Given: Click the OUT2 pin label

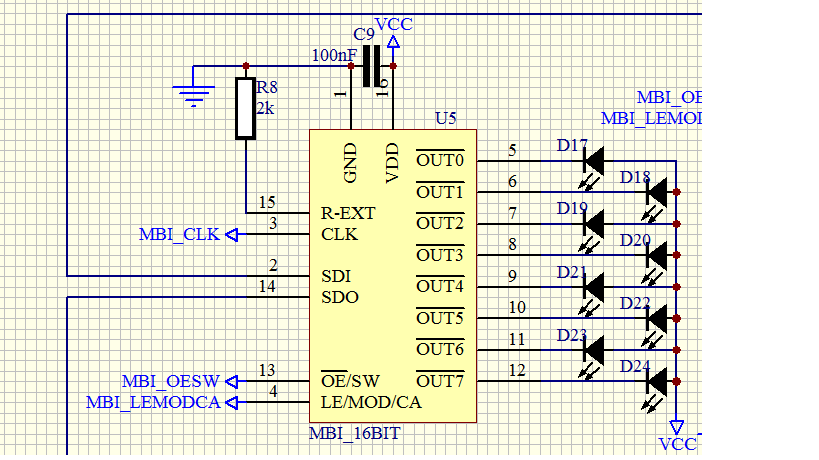Looking at the screenshot, I should tap(440, 223).
